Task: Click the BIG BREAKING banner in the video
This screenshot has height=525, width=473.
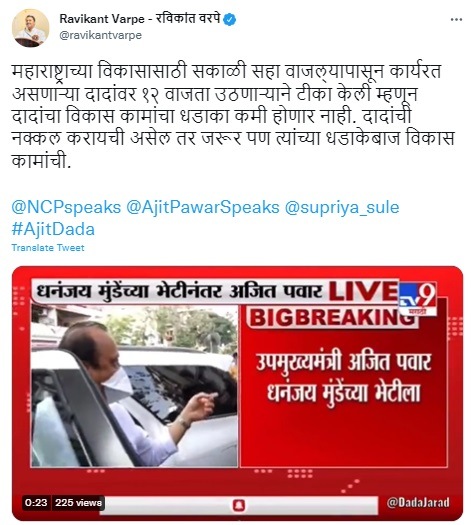Action: (331, 317)
